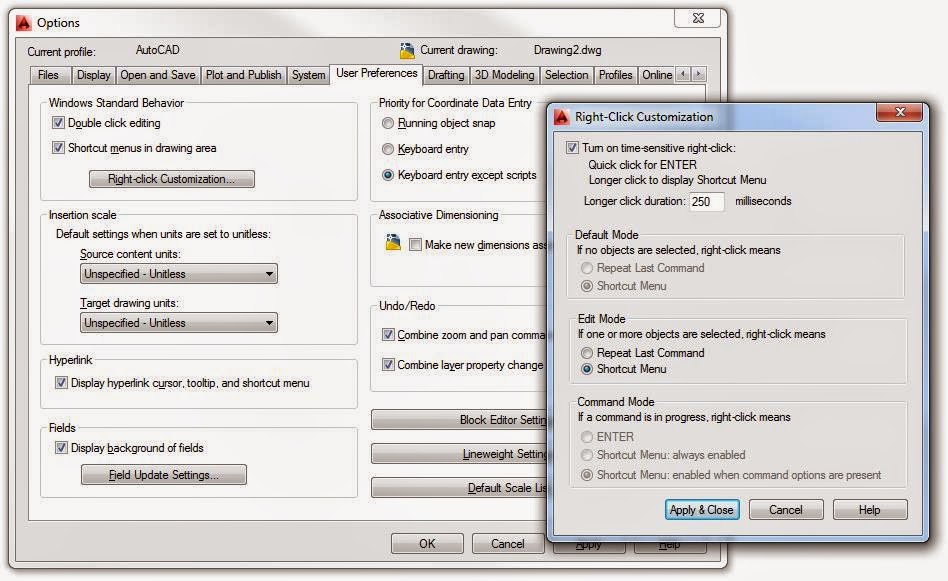
Task: Switch to the Files tab
Action: click(48, 75)
